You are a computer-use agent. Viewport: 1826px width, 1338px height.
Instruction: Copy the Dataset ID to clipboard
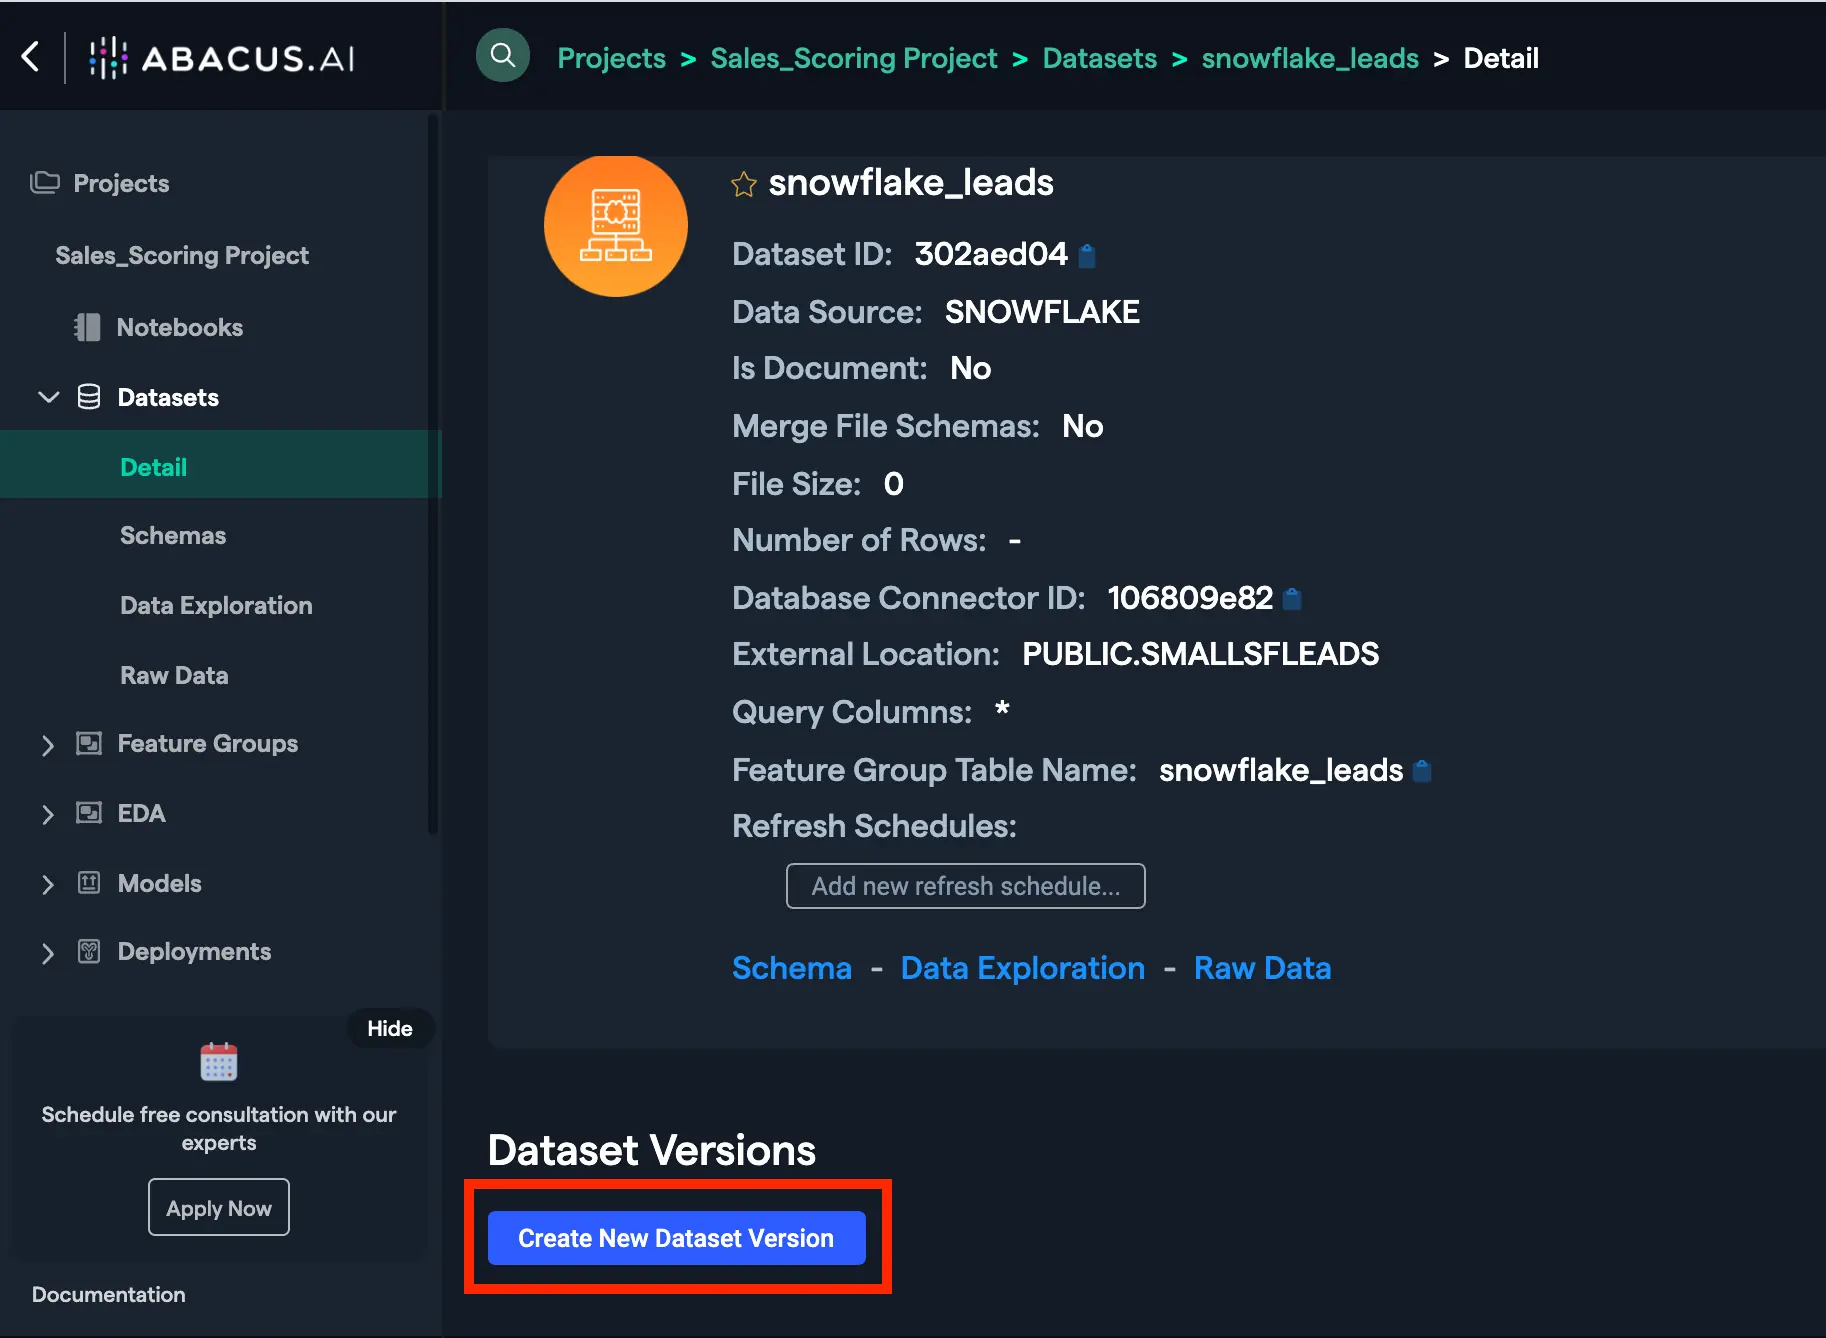pos(1088,256)
